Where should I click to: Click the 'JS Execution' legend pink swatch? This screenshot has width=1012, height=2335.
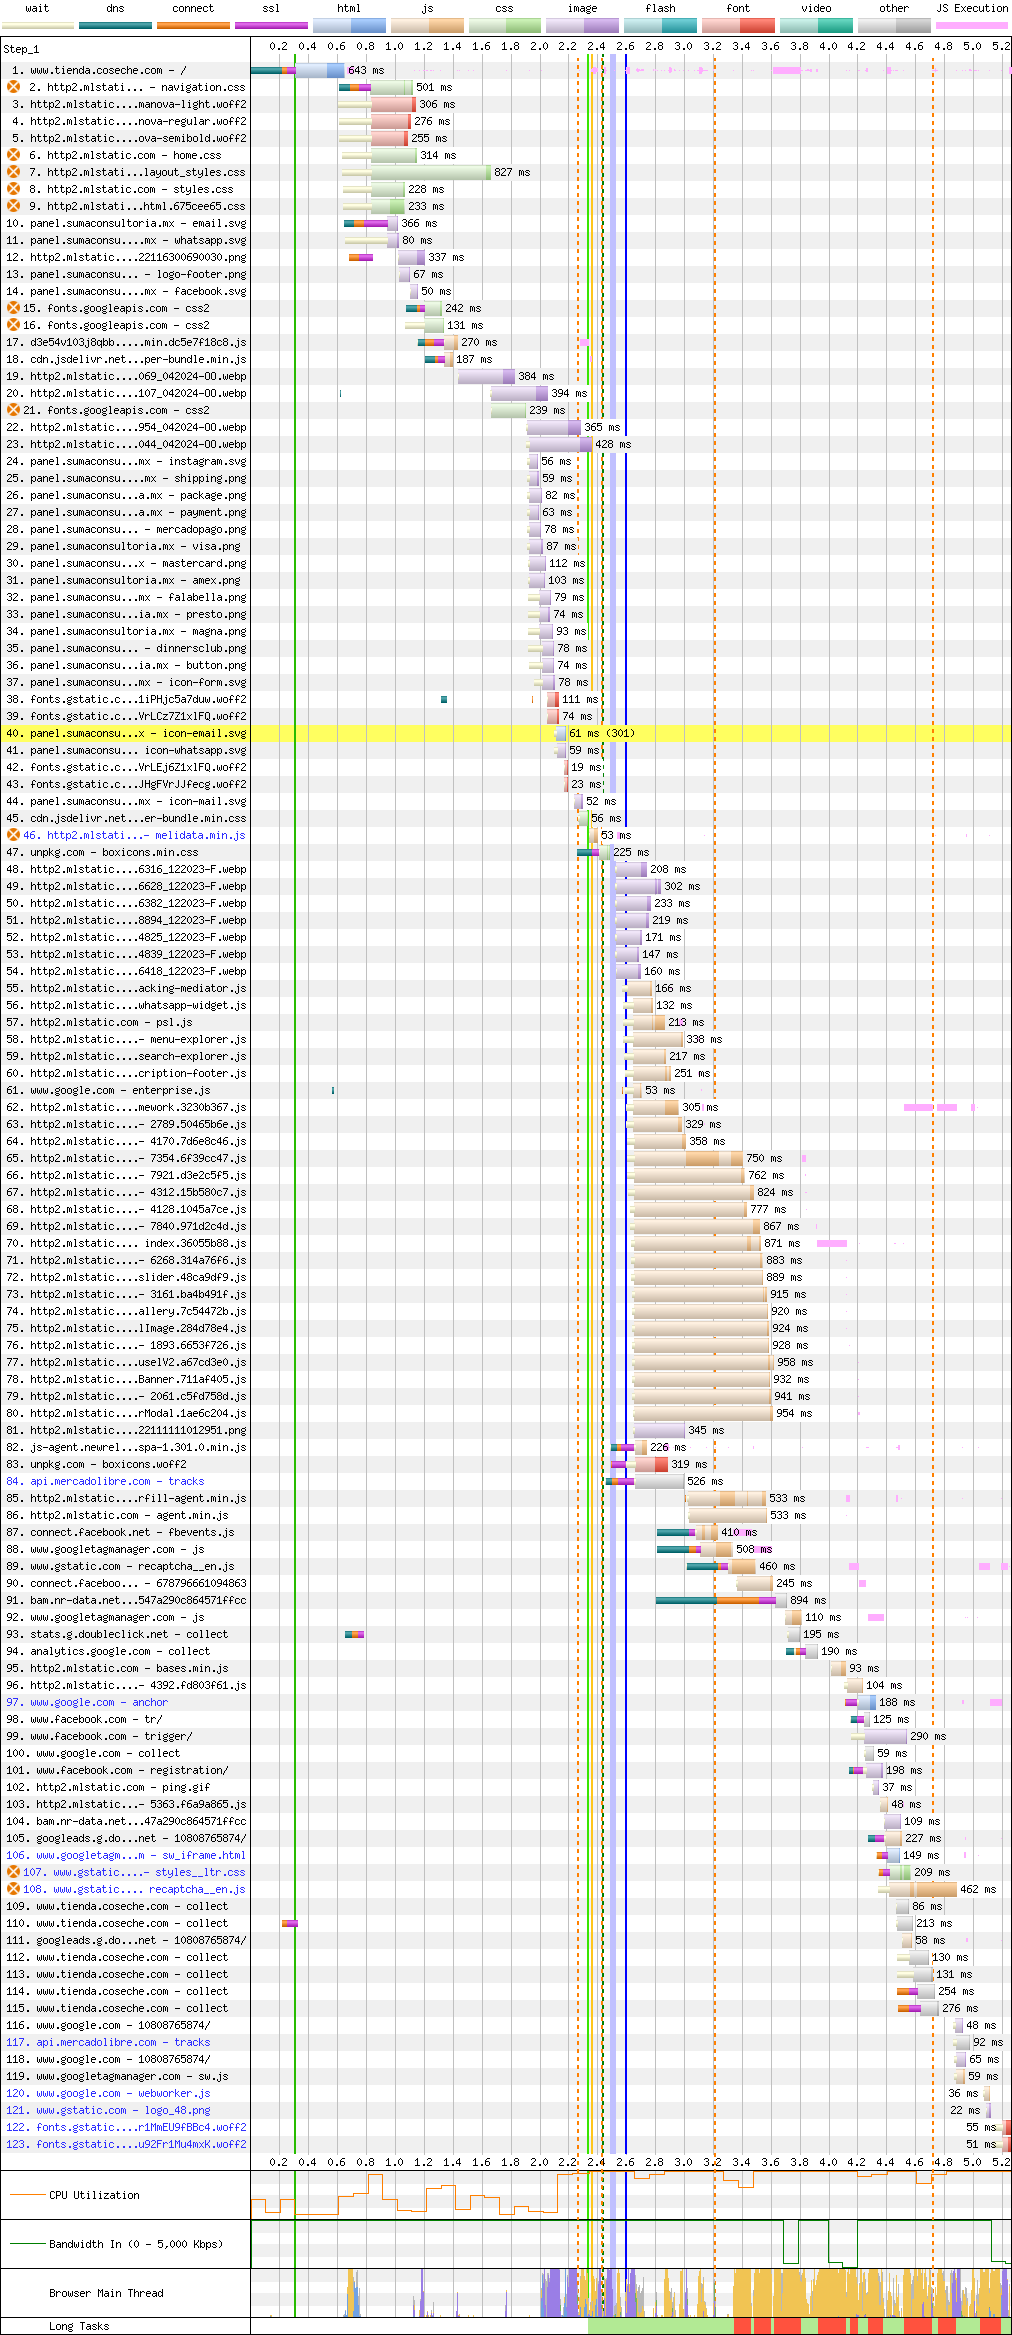click(x=971, y=25)
